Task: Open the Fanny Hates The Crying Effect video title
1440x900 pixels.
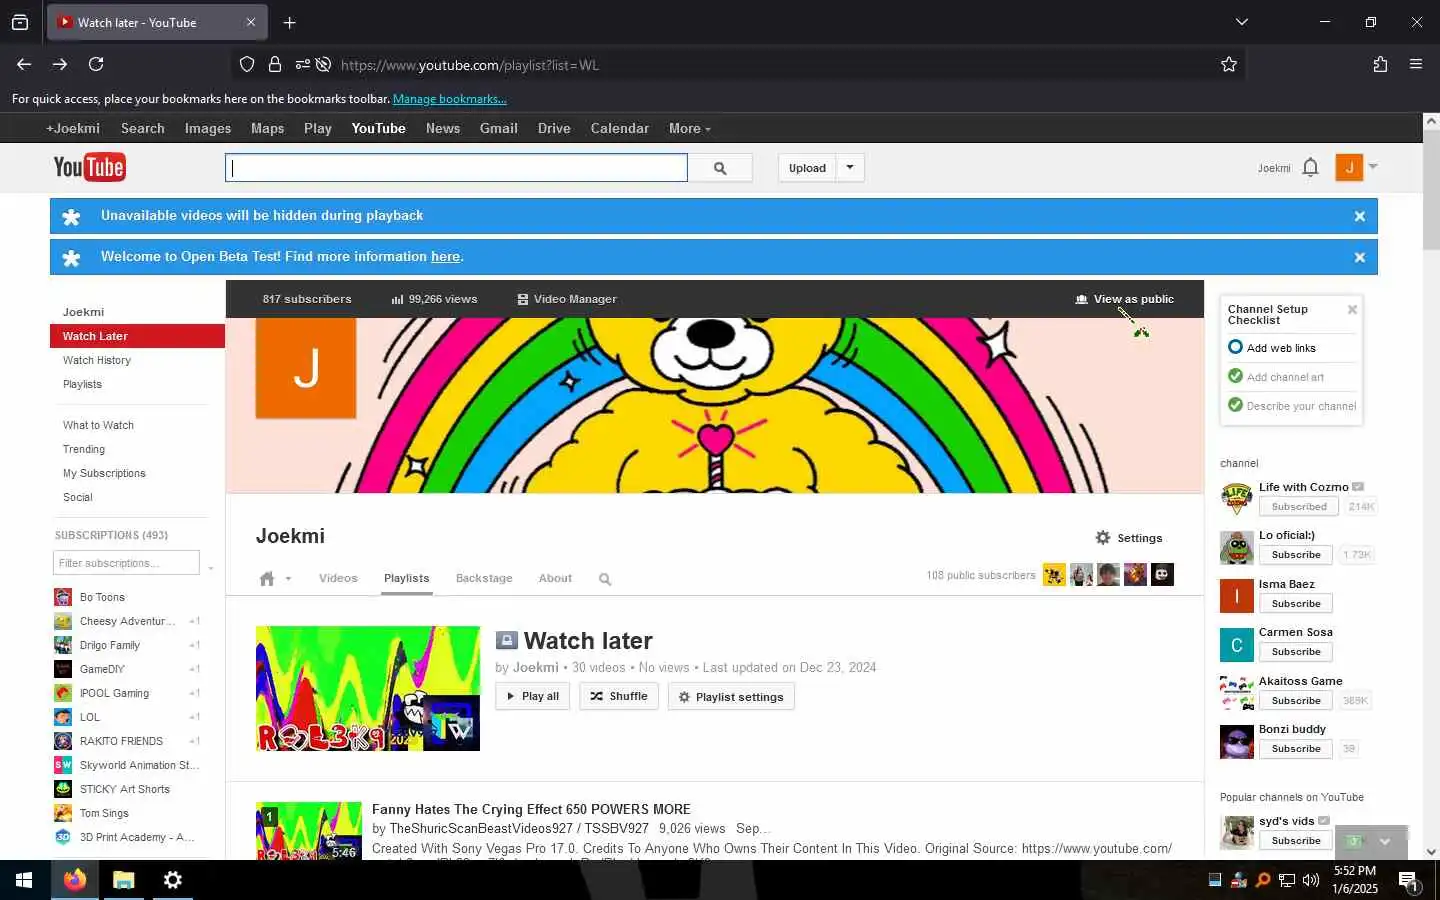Action: coord(531,809)
